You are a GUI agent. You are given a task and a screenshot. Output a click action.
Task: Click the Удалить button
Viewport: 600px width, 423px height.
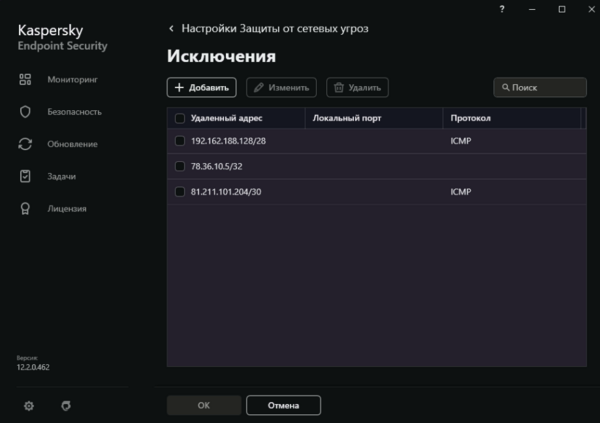(357, 88)
